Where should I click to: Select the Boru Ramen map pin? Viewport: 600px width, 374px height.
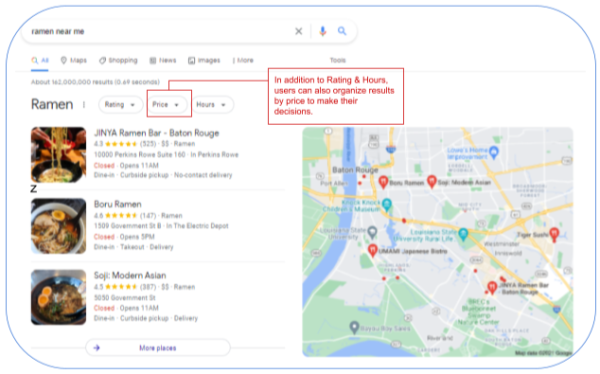[x=383, y=181]
